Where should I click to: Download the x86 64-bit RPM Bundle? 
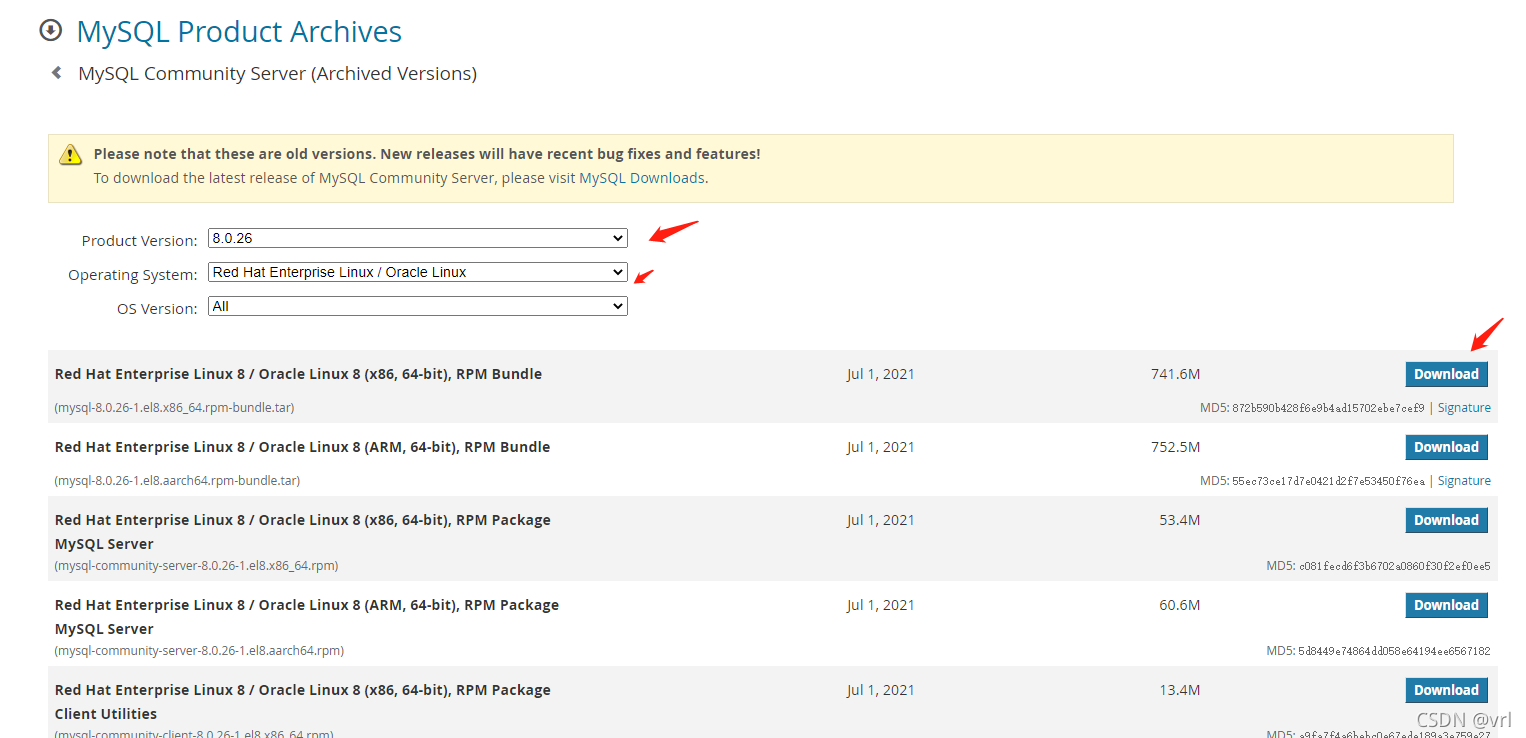[x=1446, y=374]
